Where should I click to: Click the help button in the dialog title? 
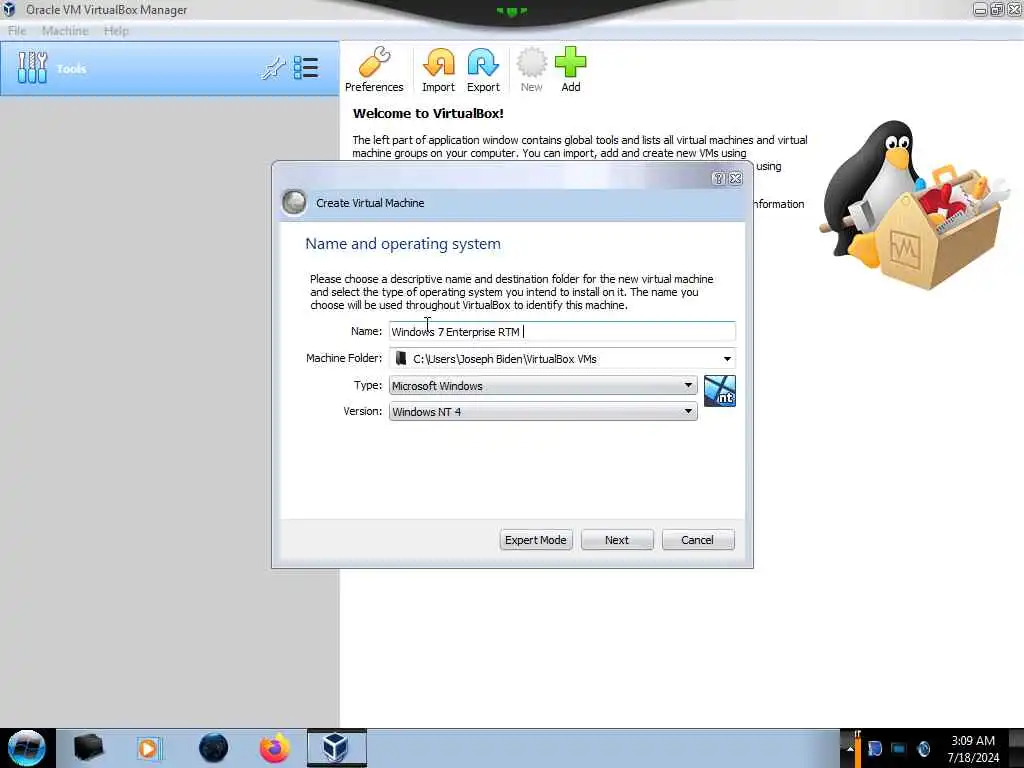coord(718,178)
